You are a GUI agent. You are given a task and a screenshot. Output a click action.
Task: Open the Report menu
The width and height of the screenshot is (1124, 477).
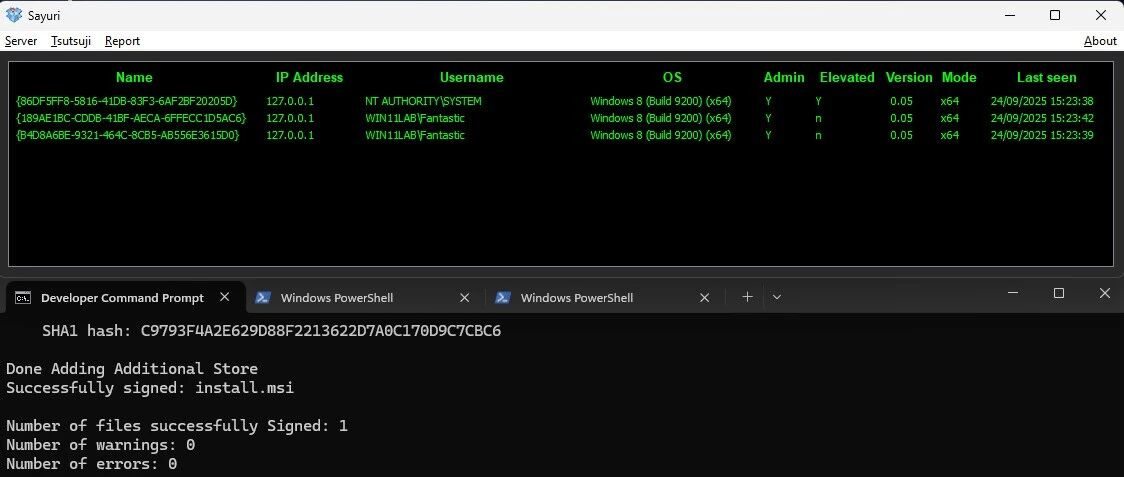pyautogui.click(x=122, y=41)
